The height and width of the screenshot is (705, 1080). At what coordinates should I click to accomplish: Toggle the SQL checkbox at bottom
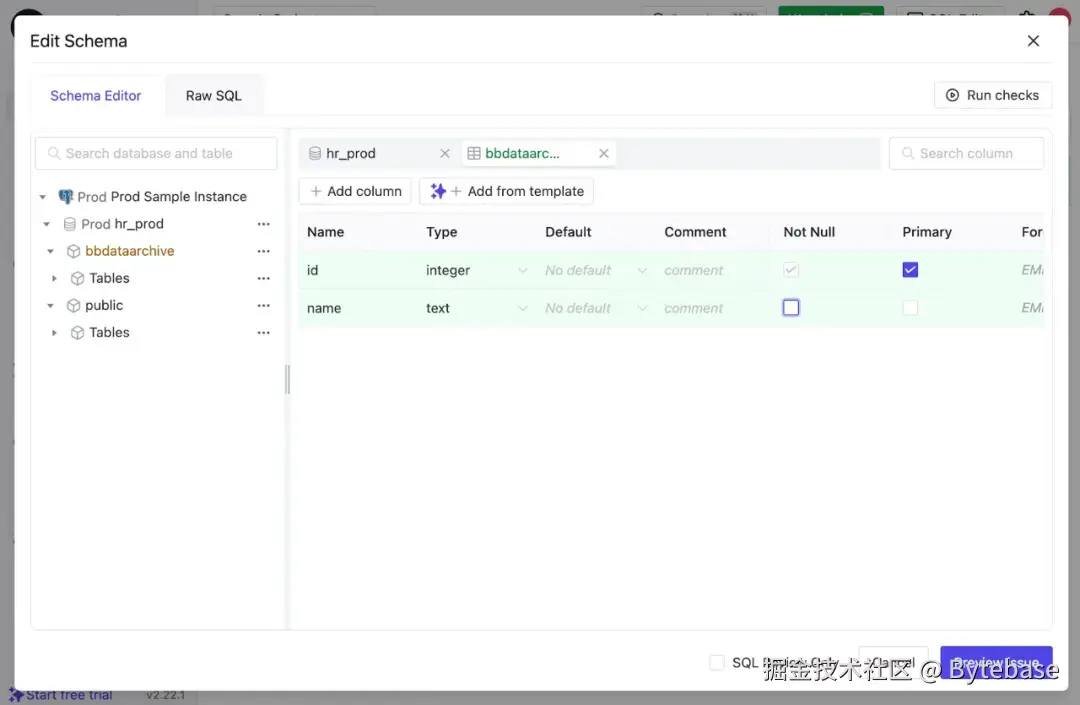coord(717,662)
